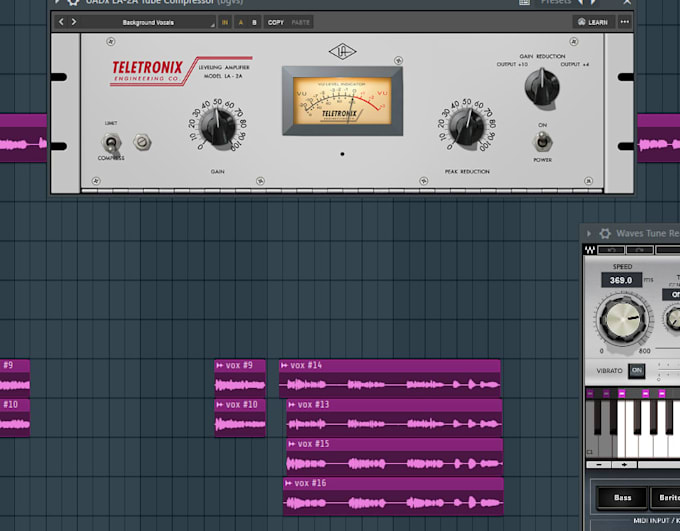680x531 pixels.
Task: Click keyboard shift minus button
Action: coord(599,465)
